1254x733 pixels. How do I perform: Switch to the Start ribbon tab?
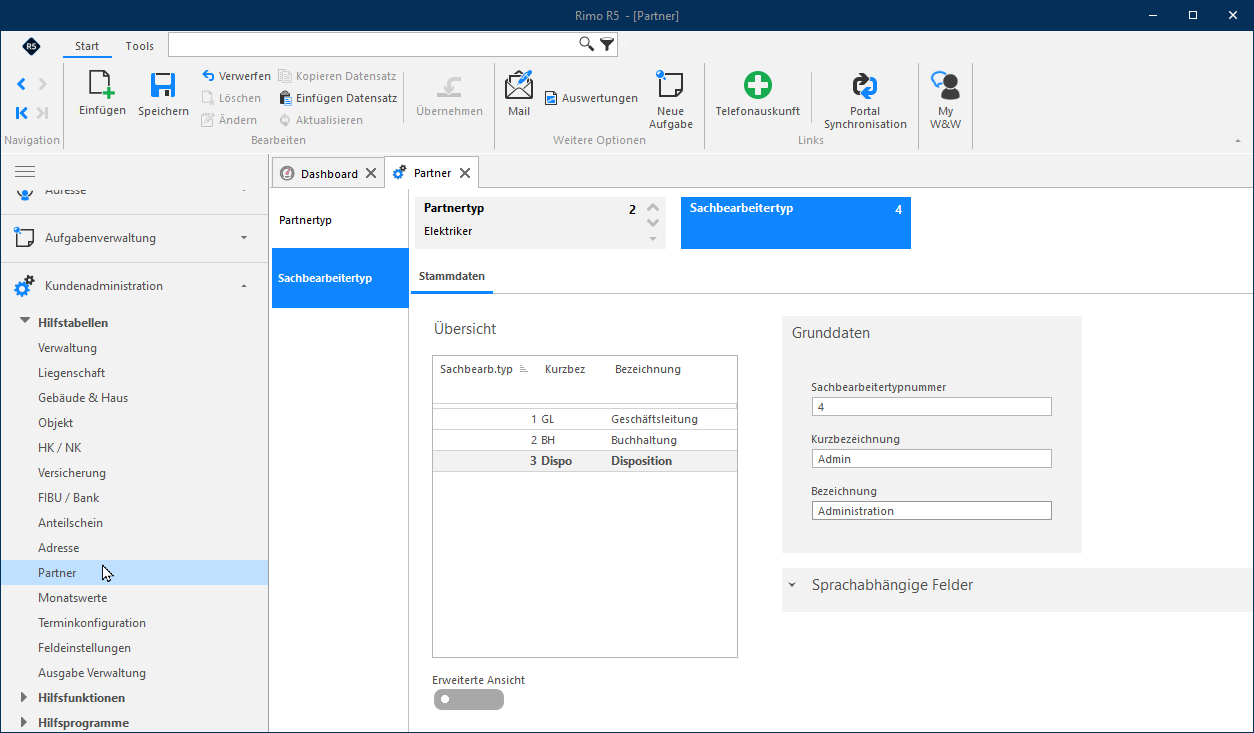[x=87, y=46]
